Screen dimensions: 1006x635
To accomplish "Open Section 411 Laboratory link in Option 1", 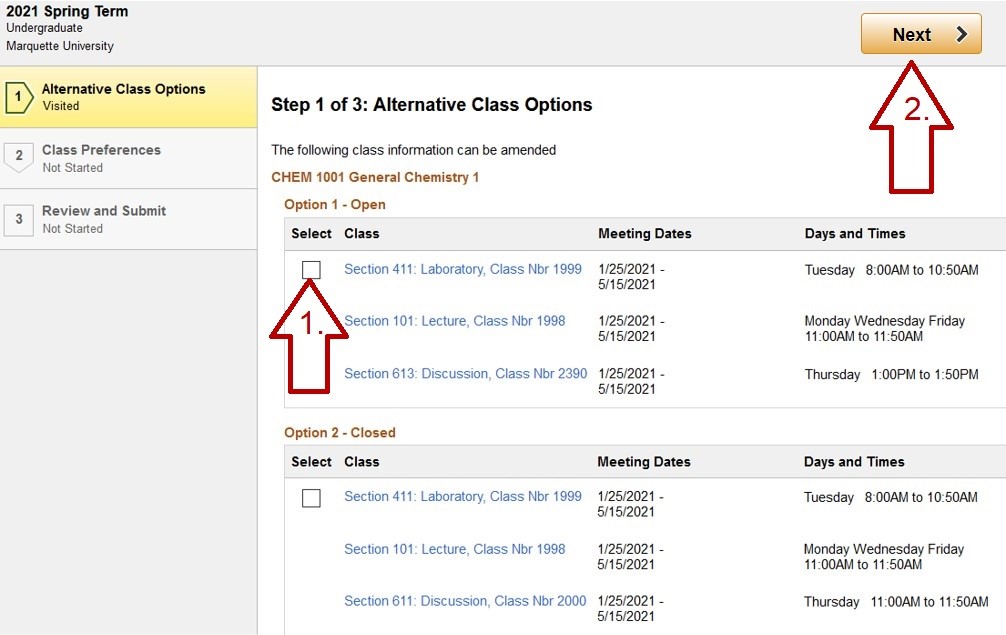I will tap(462, 269).
